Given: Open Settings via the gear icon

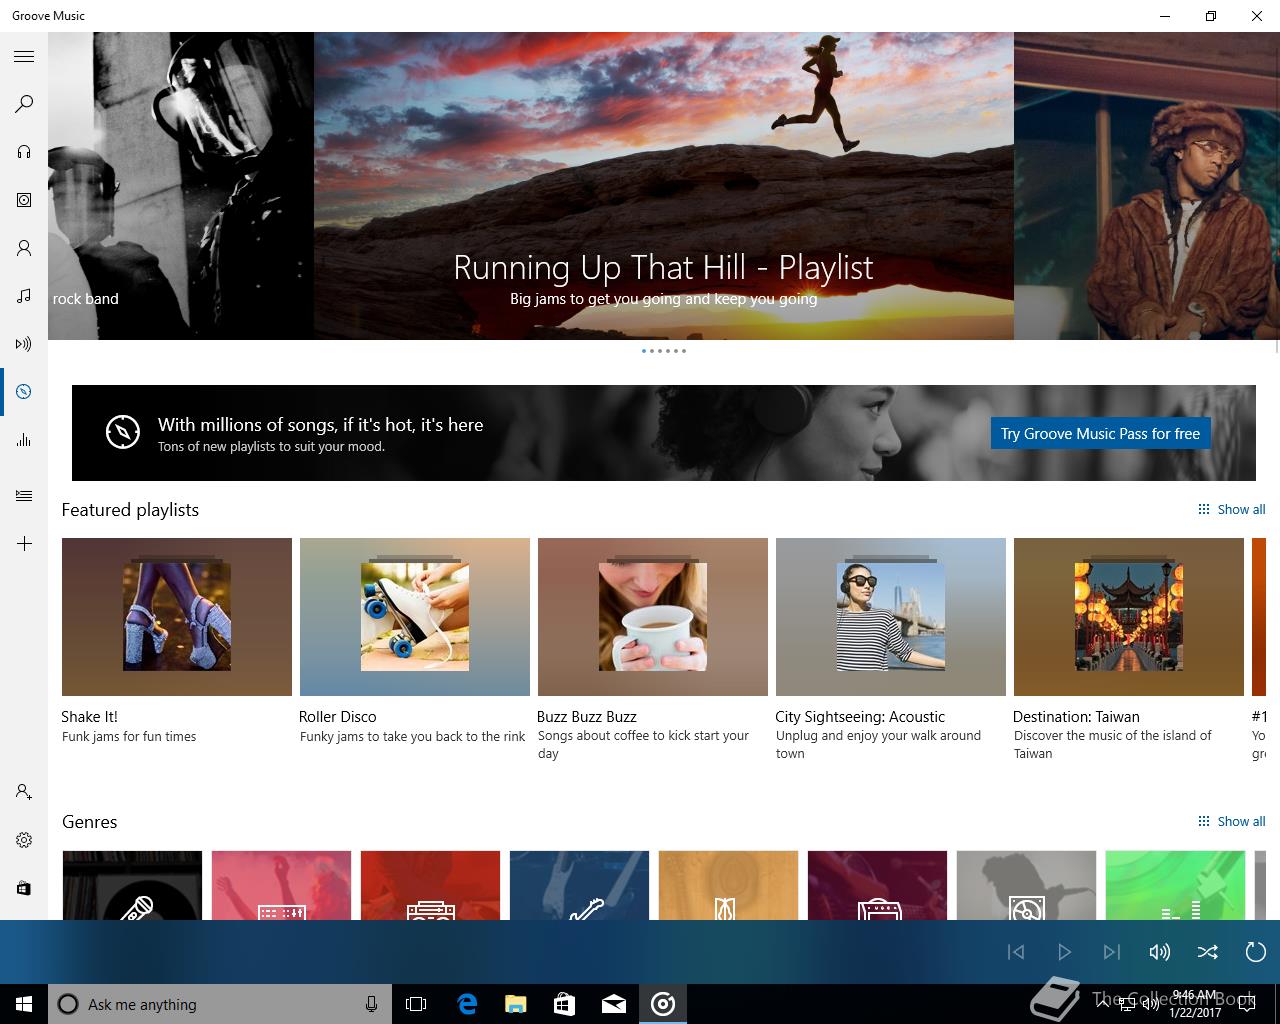Looking at the screenshot, I should pyautogui.click(x=24, y=840).
